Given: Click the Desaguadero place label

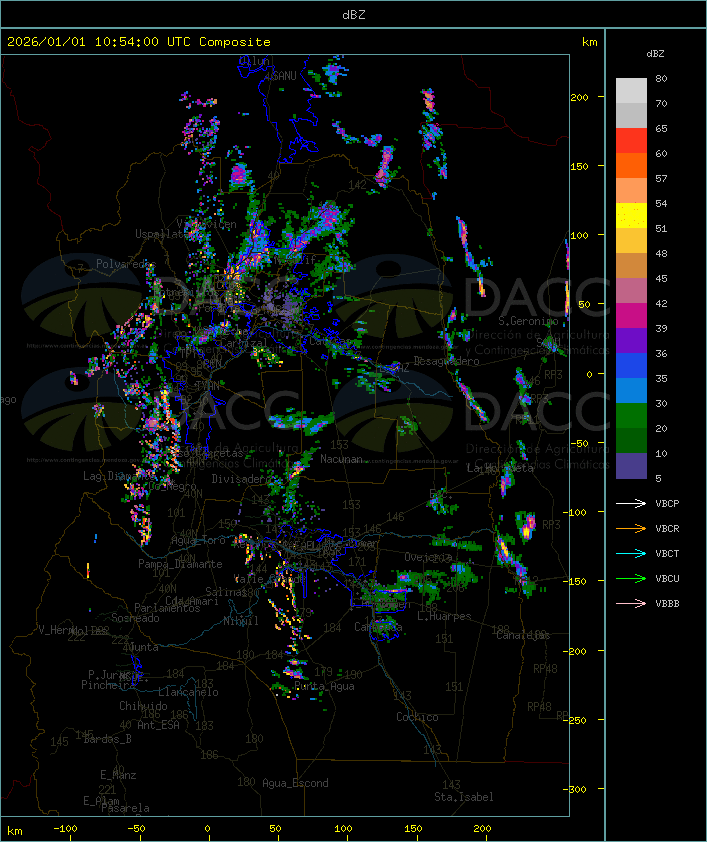Looking at the screenshot, I should coord(446,361).
